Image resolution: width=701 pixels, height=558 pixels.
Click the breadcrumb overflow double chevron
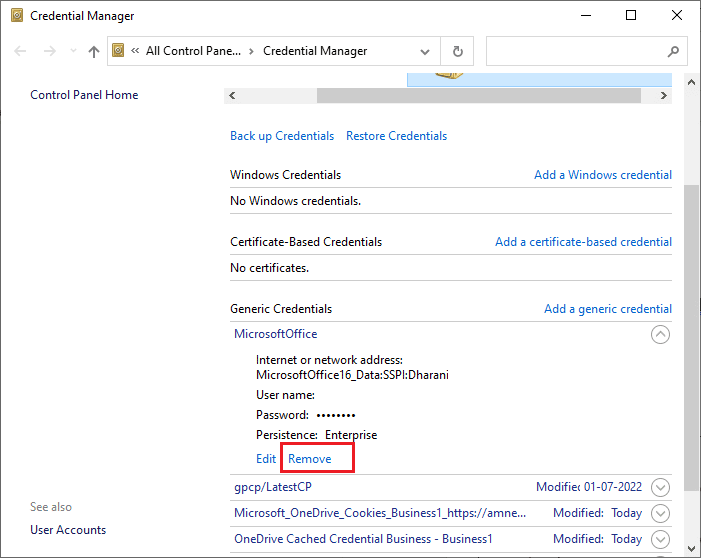(x=135, y=51)
